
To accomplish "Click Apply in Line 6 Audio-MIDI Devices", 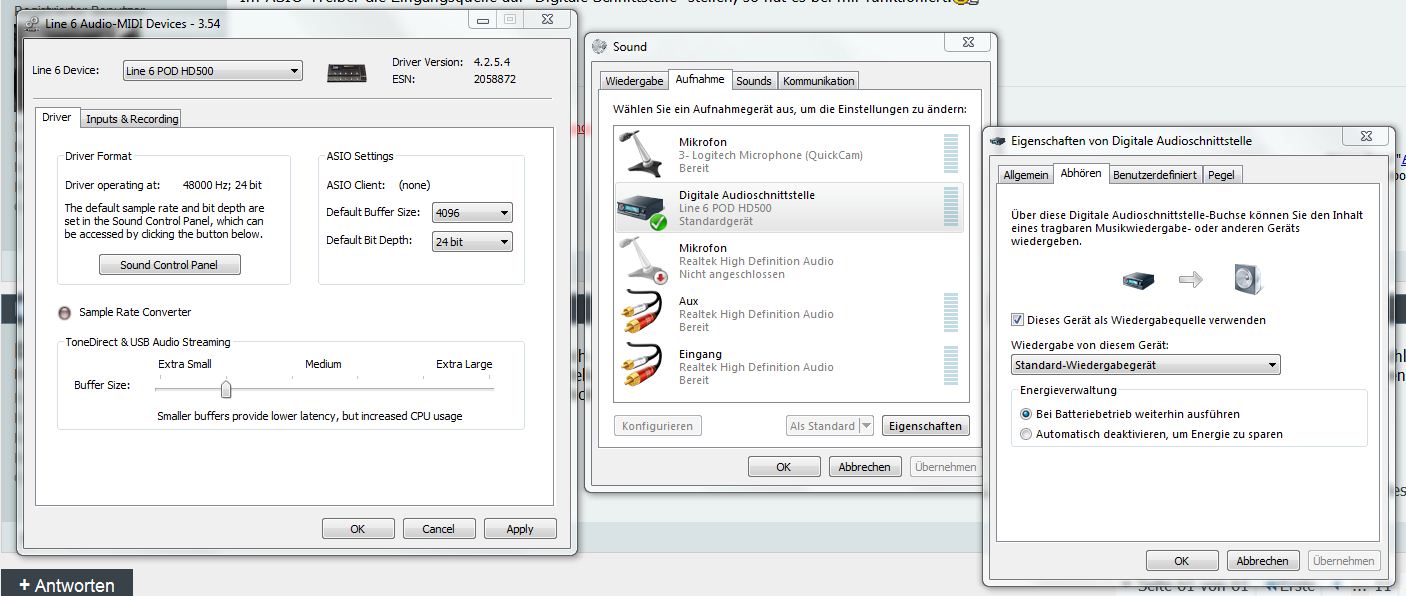I will pos(520,529).
